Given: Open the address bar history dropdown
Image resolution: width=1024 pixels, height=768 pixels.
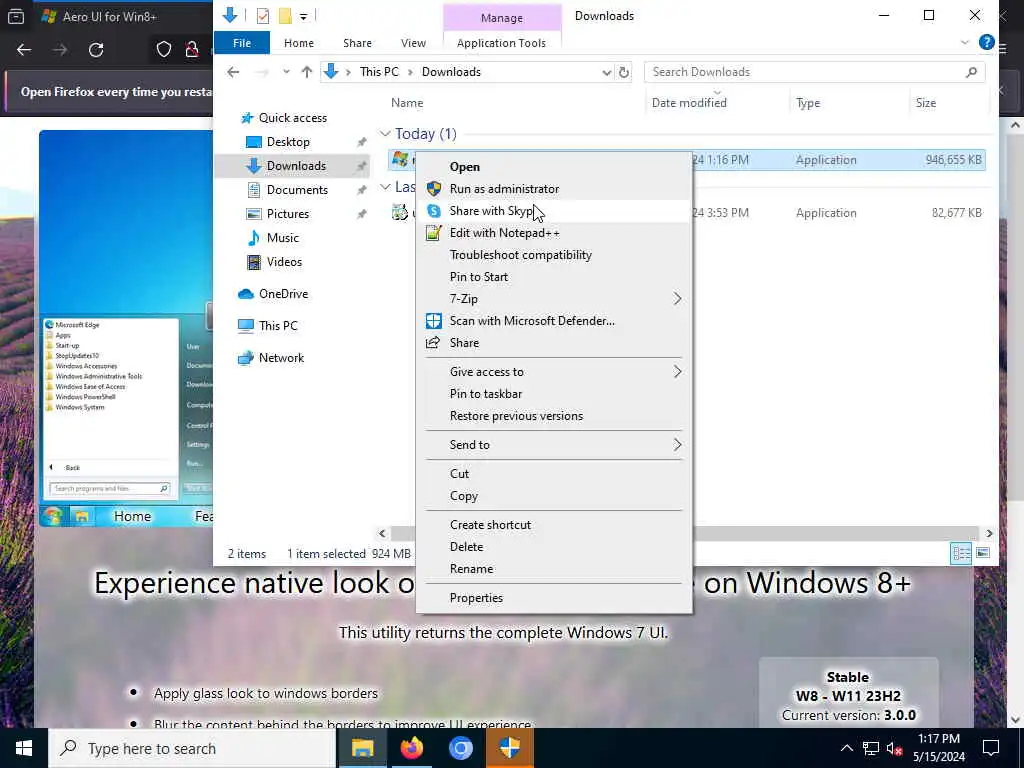Looking at the screenshot, I should 606,72.
